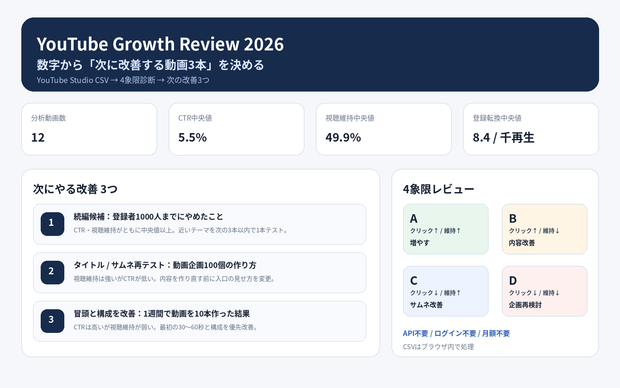Select quadrant C blue card サムネ改善
Viewport: 620px width, 388px height.
point(446,291)
